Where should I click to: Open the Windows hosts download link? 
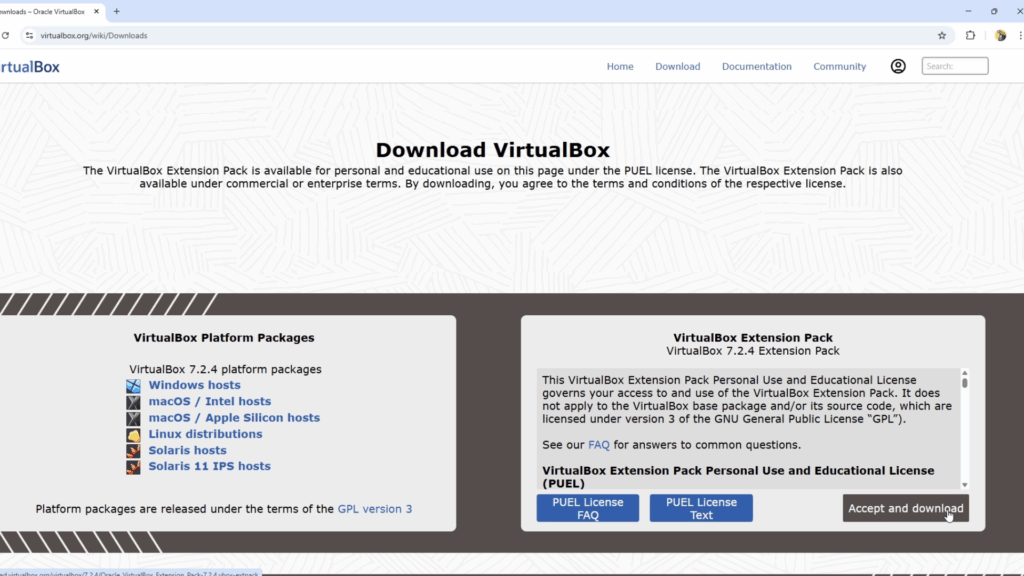pyautogui.click(x=194, y=385)
